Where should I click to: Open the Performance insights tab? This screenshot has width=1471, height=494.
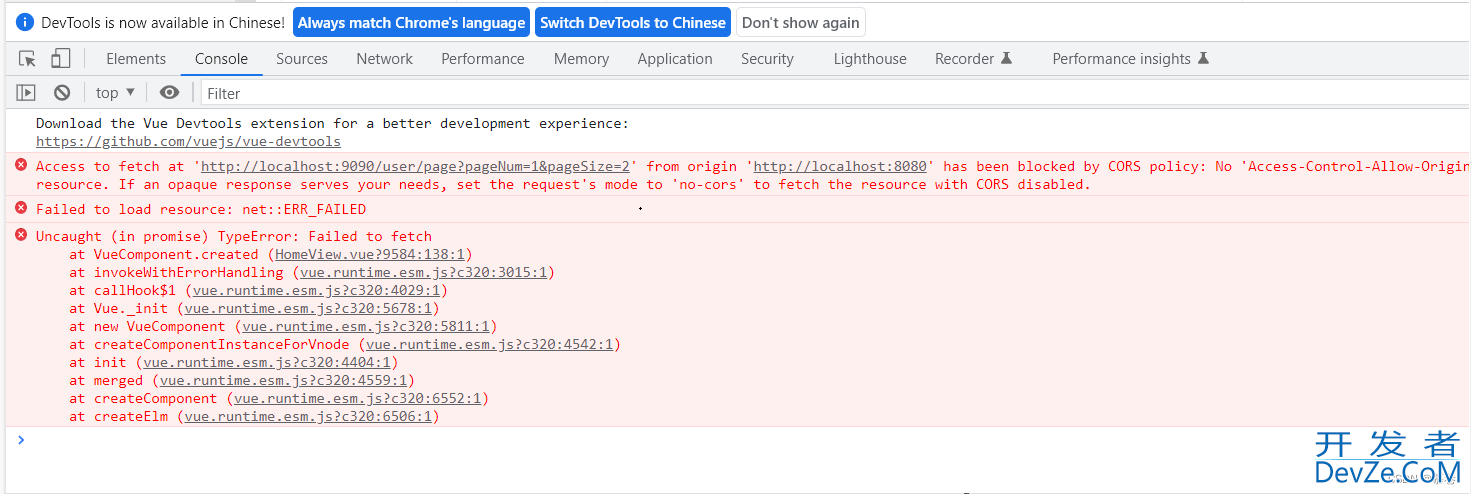[1131, 58]
